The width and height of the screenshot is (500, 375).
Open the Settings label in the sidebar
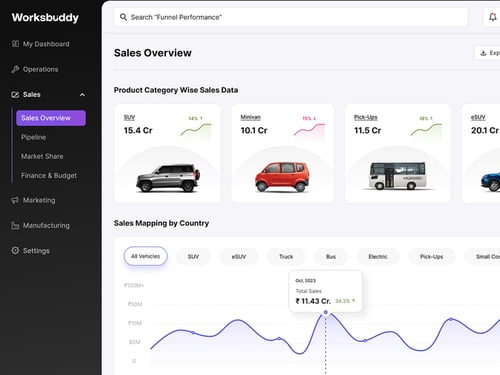click(x=36, y=251)
